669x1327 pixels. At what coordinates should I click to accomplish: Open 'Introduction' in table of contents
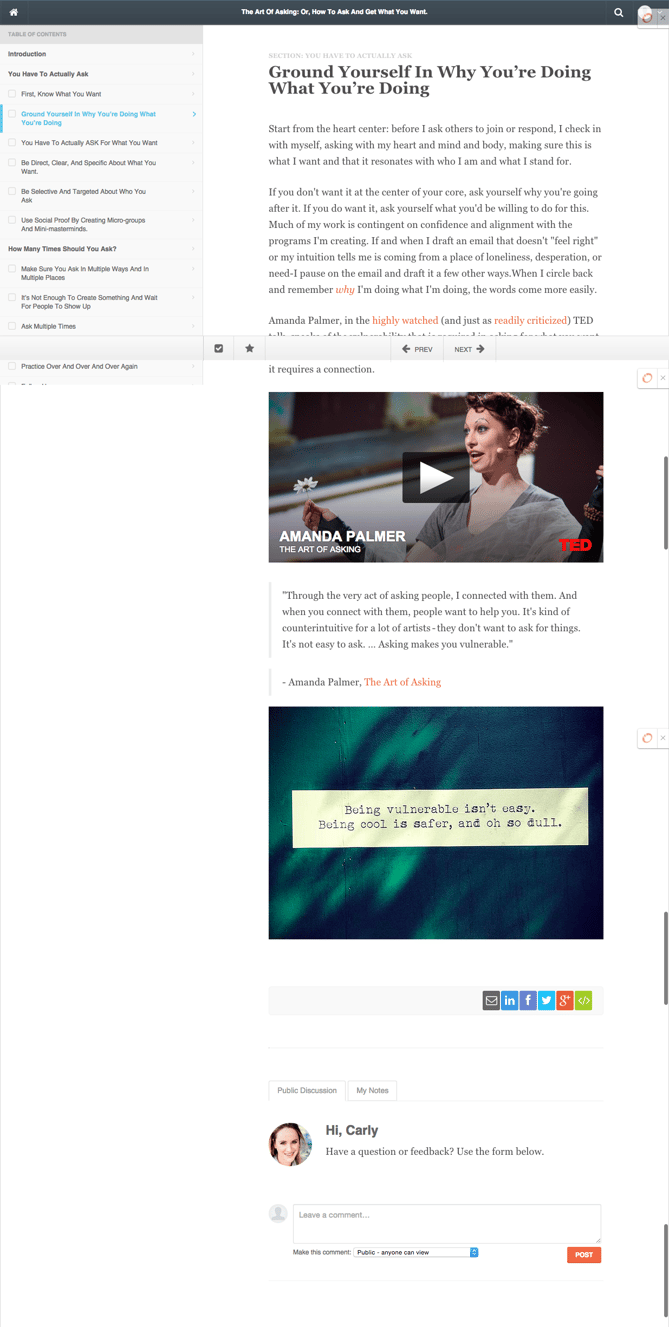click(27, 54)
